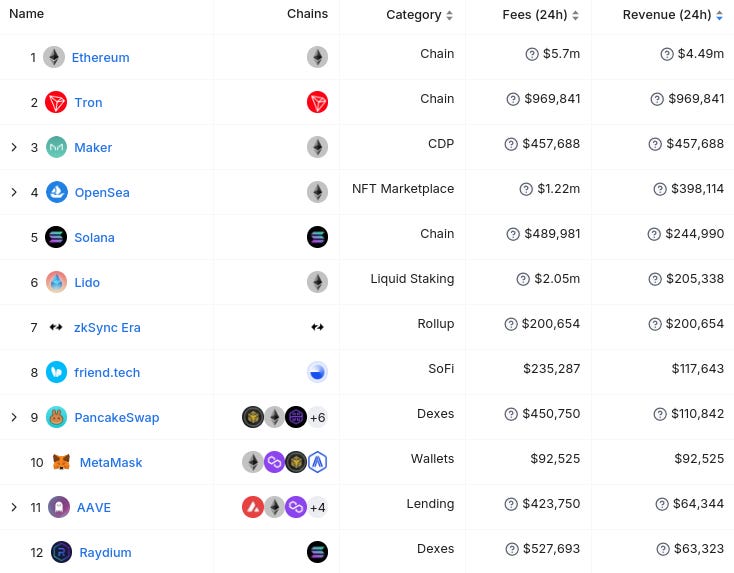Click the Rollup category cell
This screenshot has width=734, height=573.
coord(436,324)
